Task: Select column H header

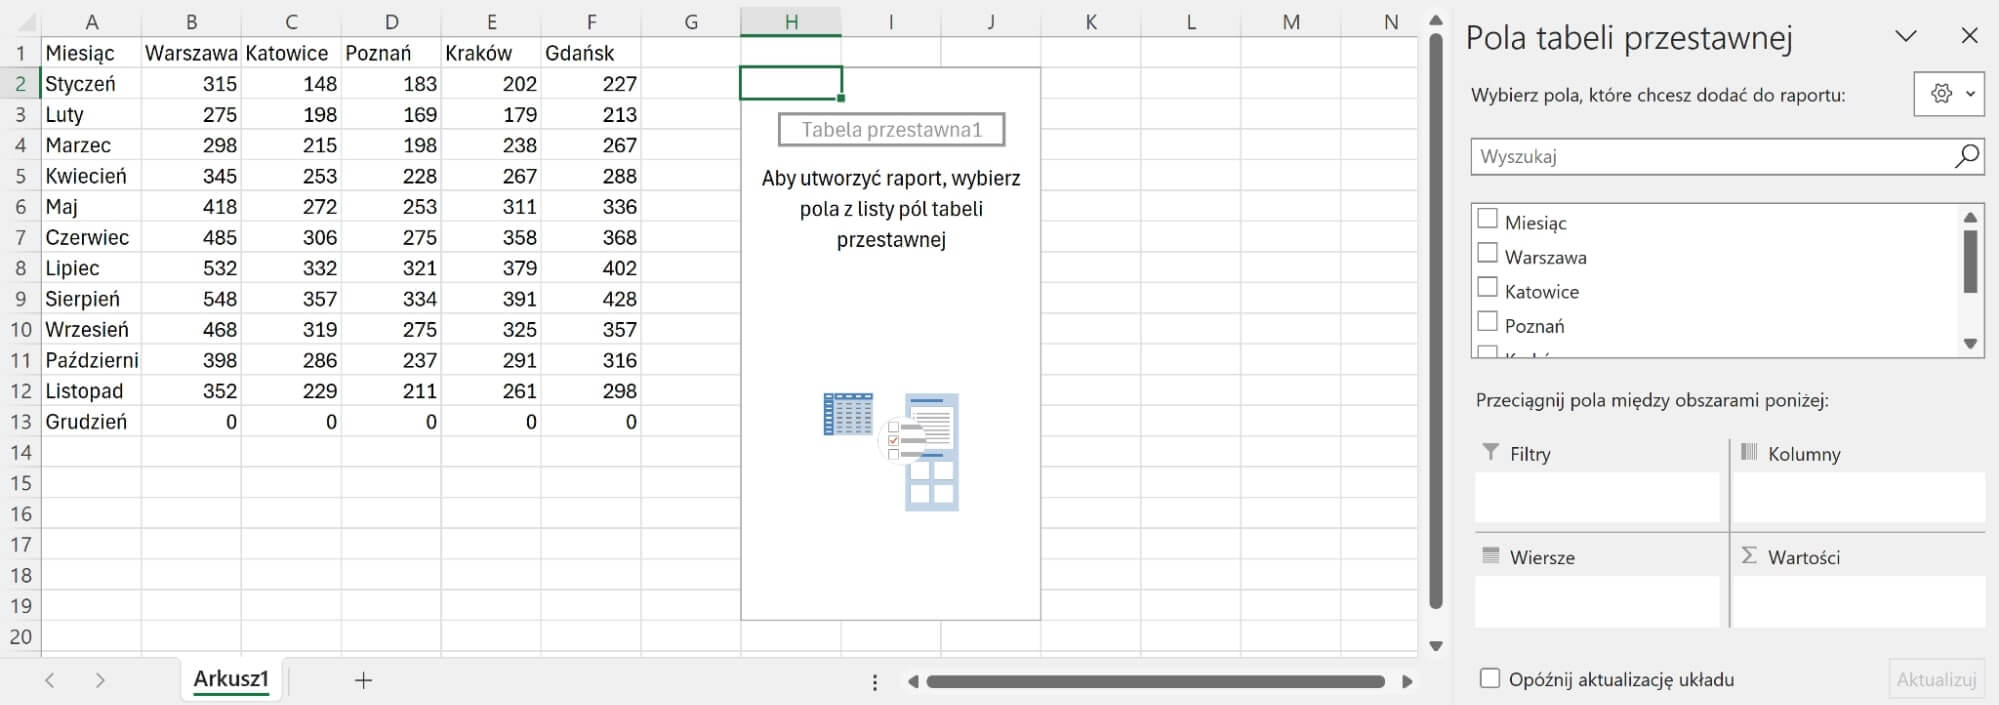Action: (x=790, y=22)
